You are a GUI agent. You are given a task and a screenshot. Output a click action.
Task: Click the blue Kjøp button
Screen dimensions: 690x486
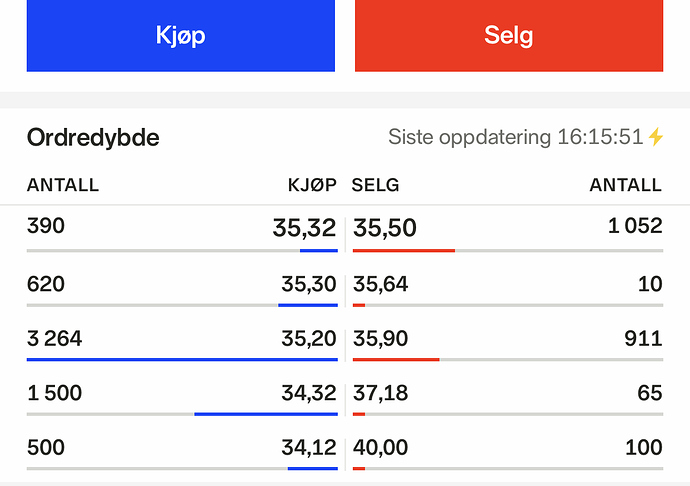[x=181, y=35]
